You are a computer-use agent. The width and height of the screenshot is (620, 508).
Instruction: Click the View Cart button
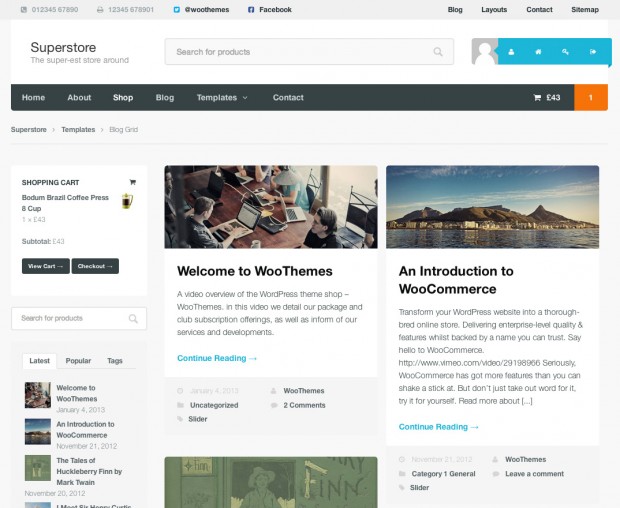(46, 266)
